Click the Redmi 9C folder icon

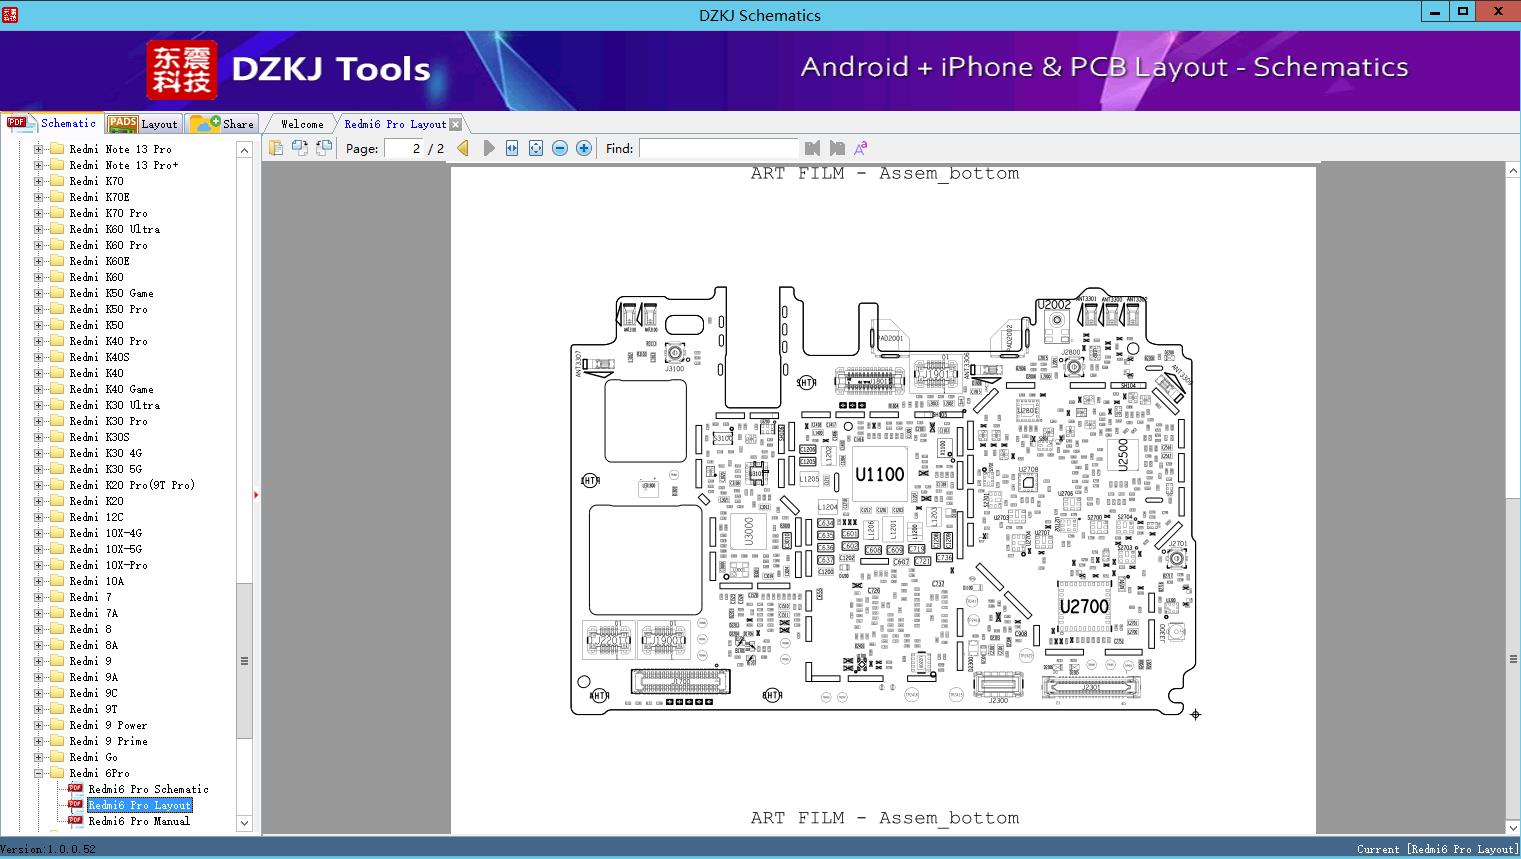click(x=57, y=693)
